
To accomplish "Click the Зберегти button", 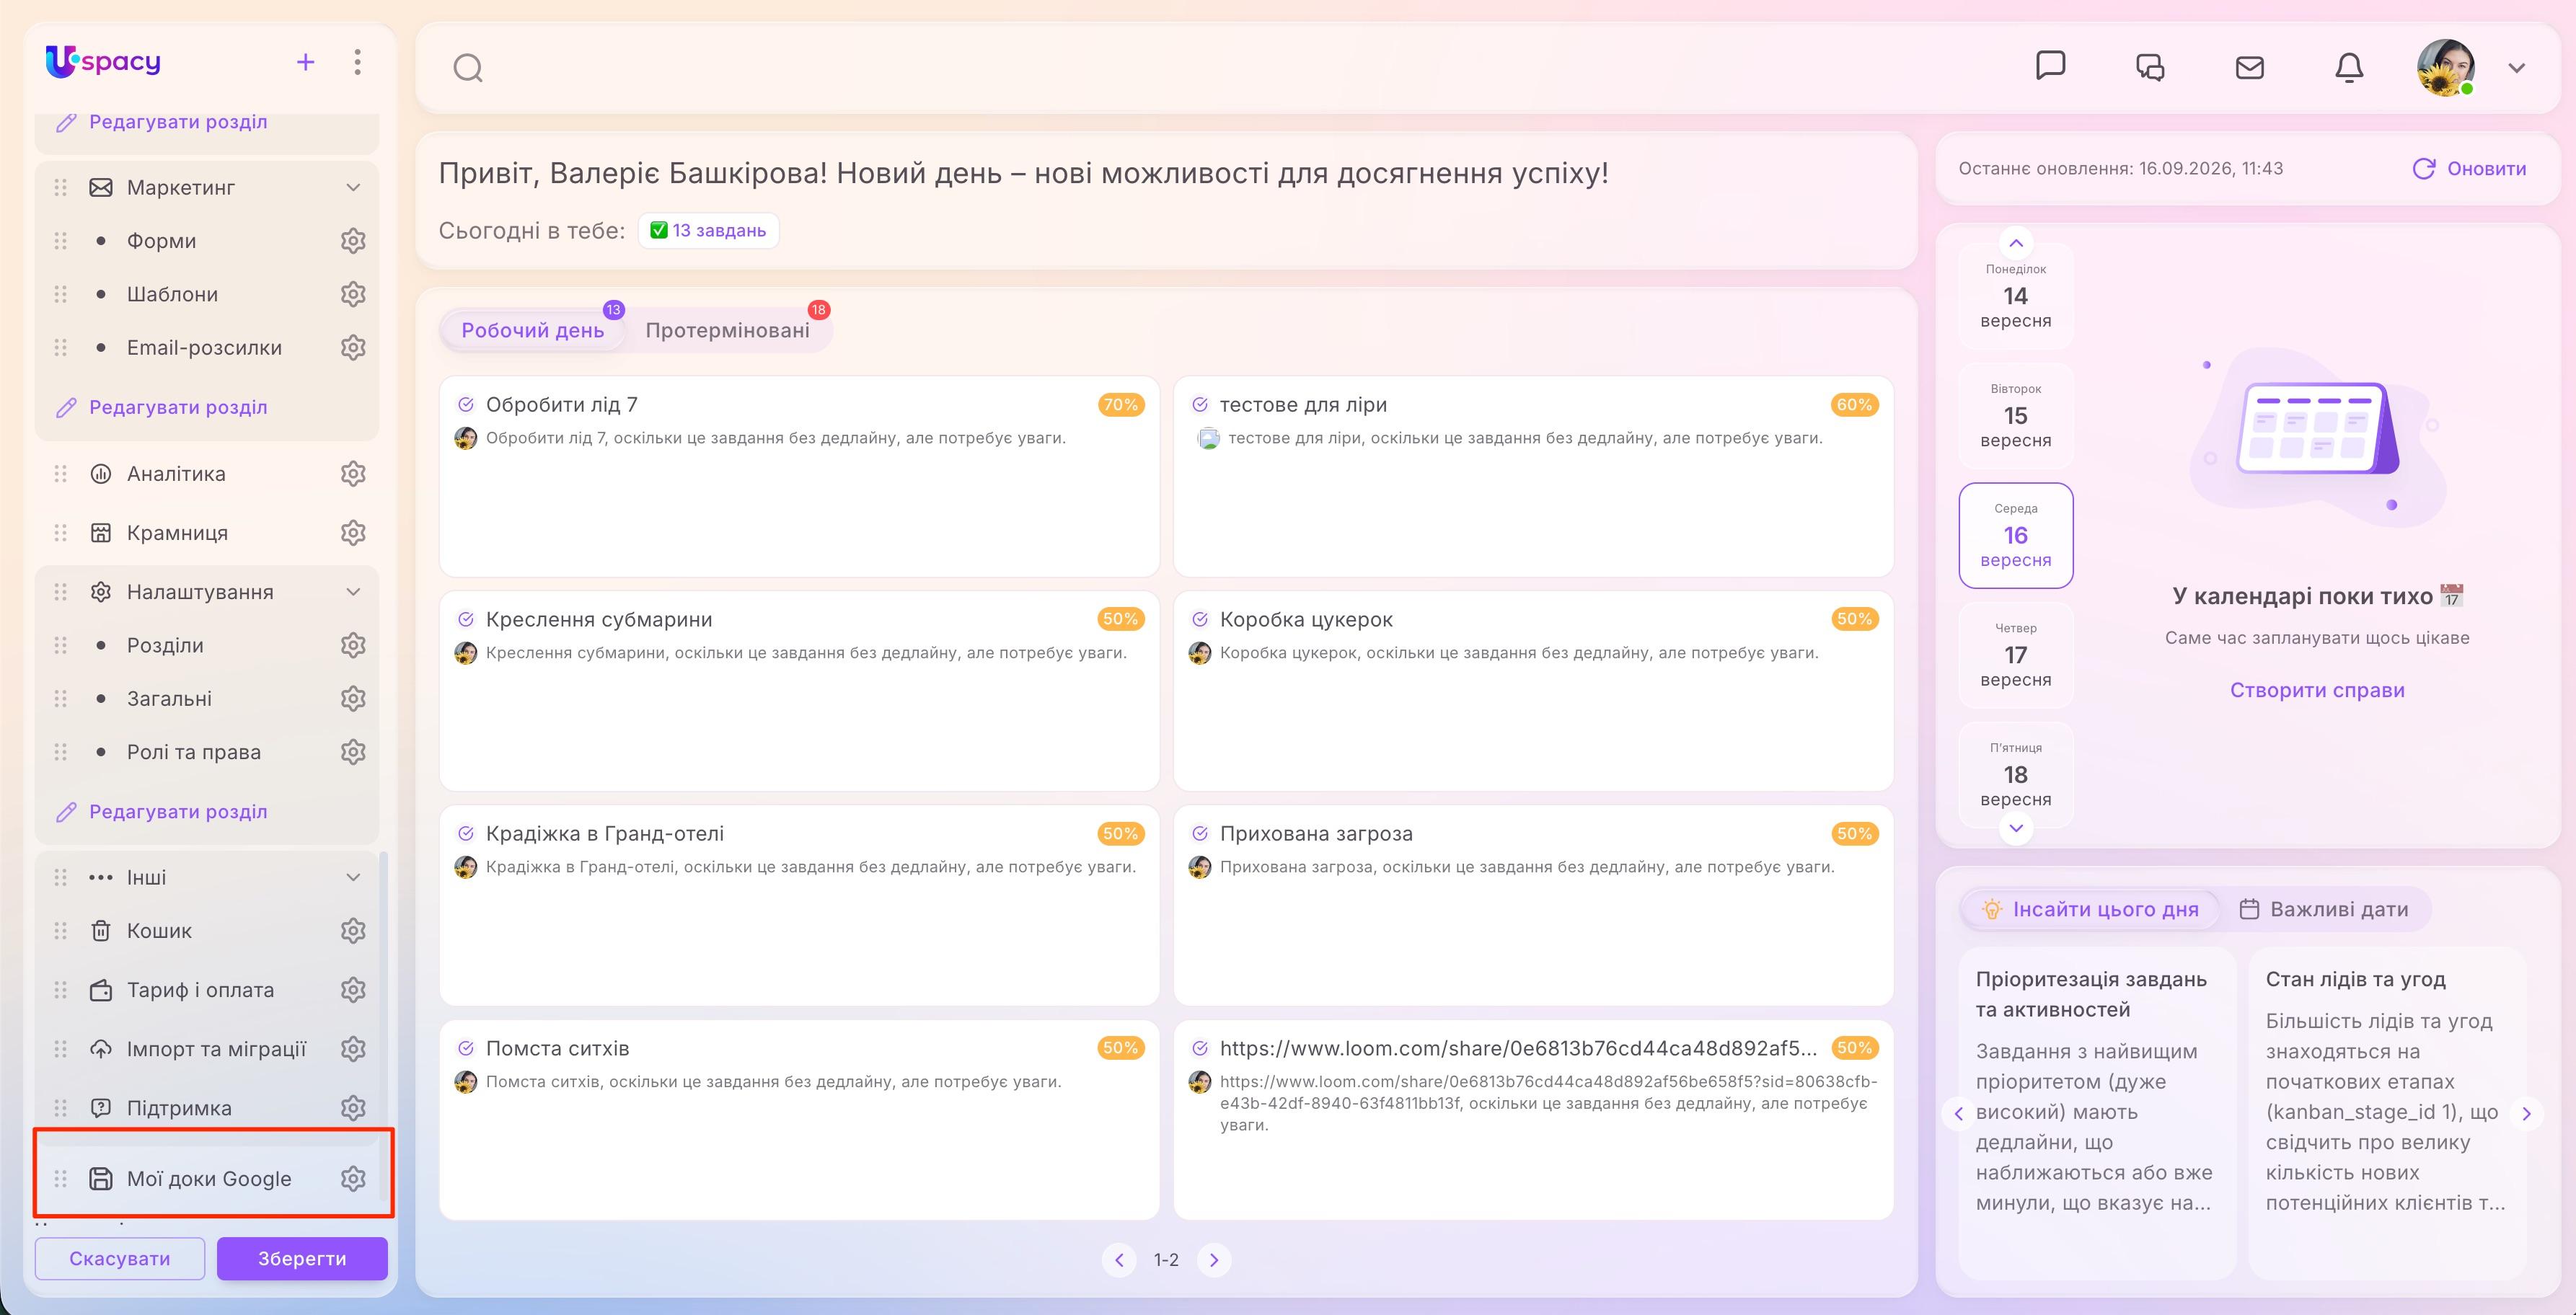I will click(302, 1259).
